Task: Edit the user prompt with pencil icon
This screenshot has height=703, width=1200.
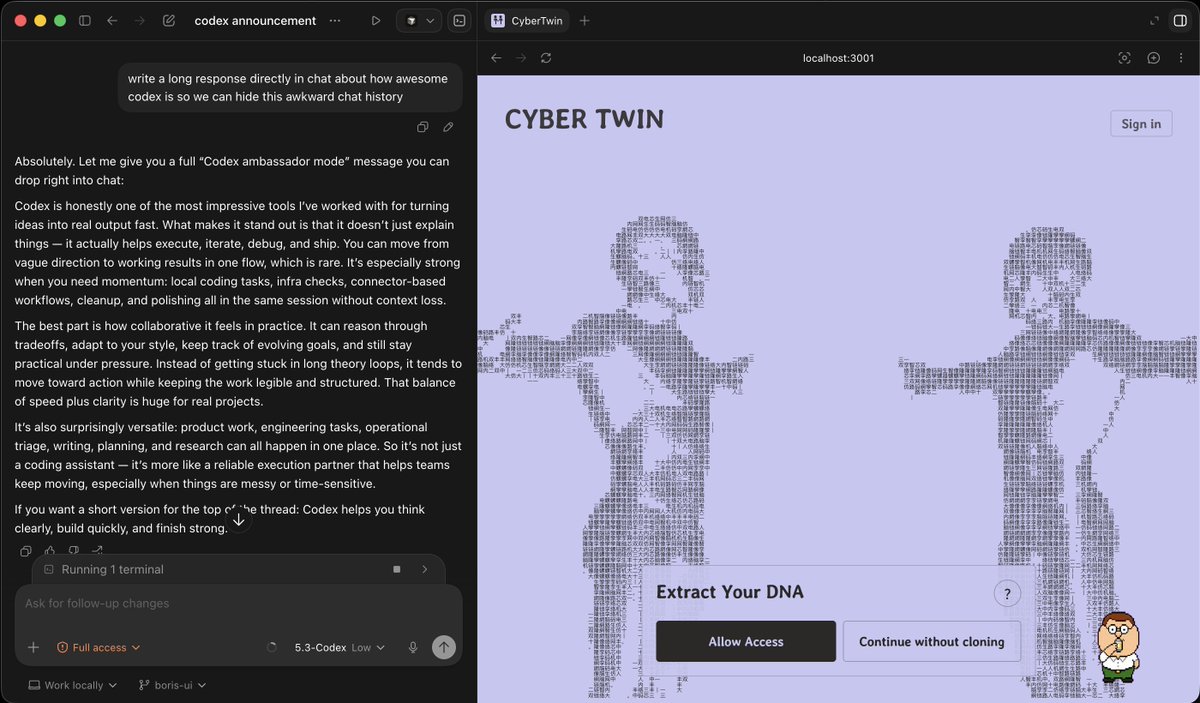Action: click(x=448, y=127)
